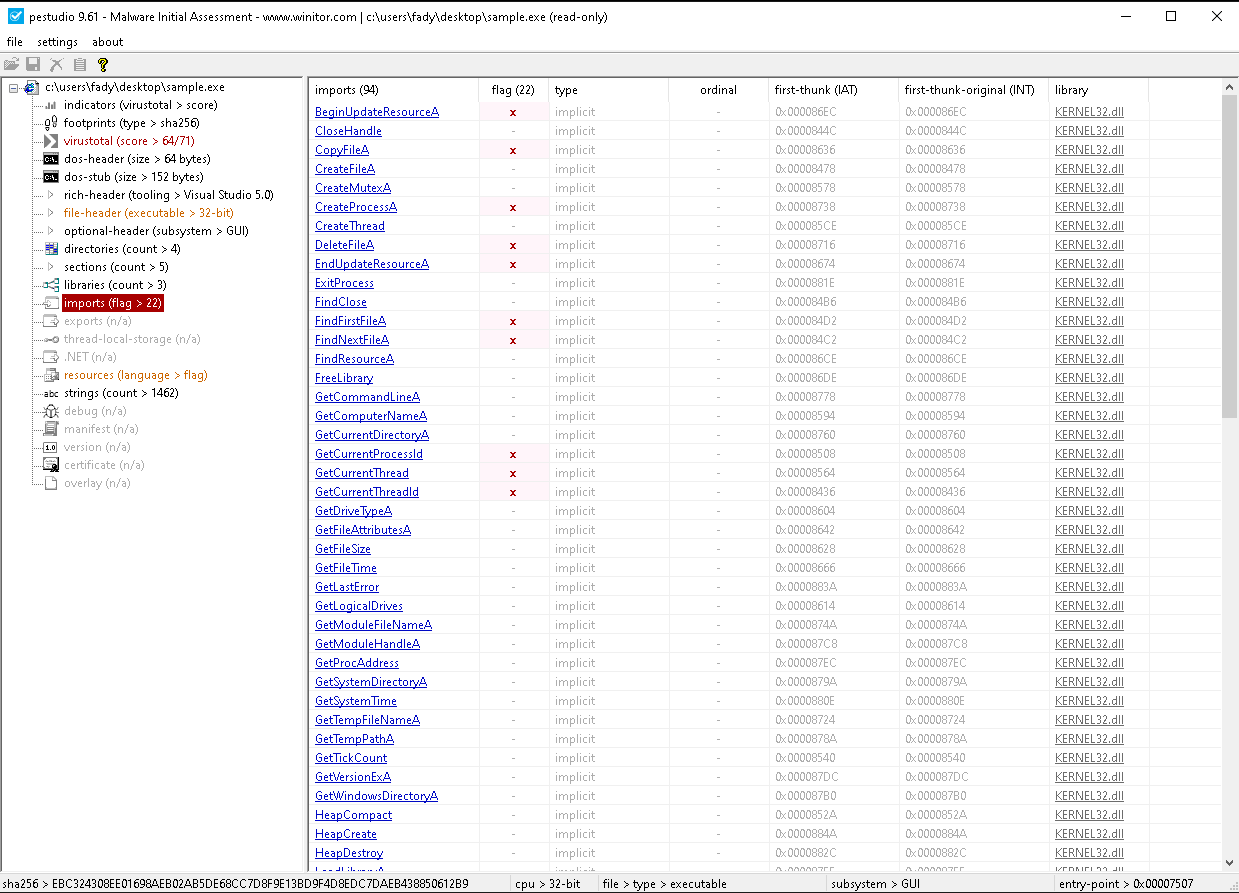1239x893 pixels.
Task: Click the footprints icon in tree
Action: 51,123
